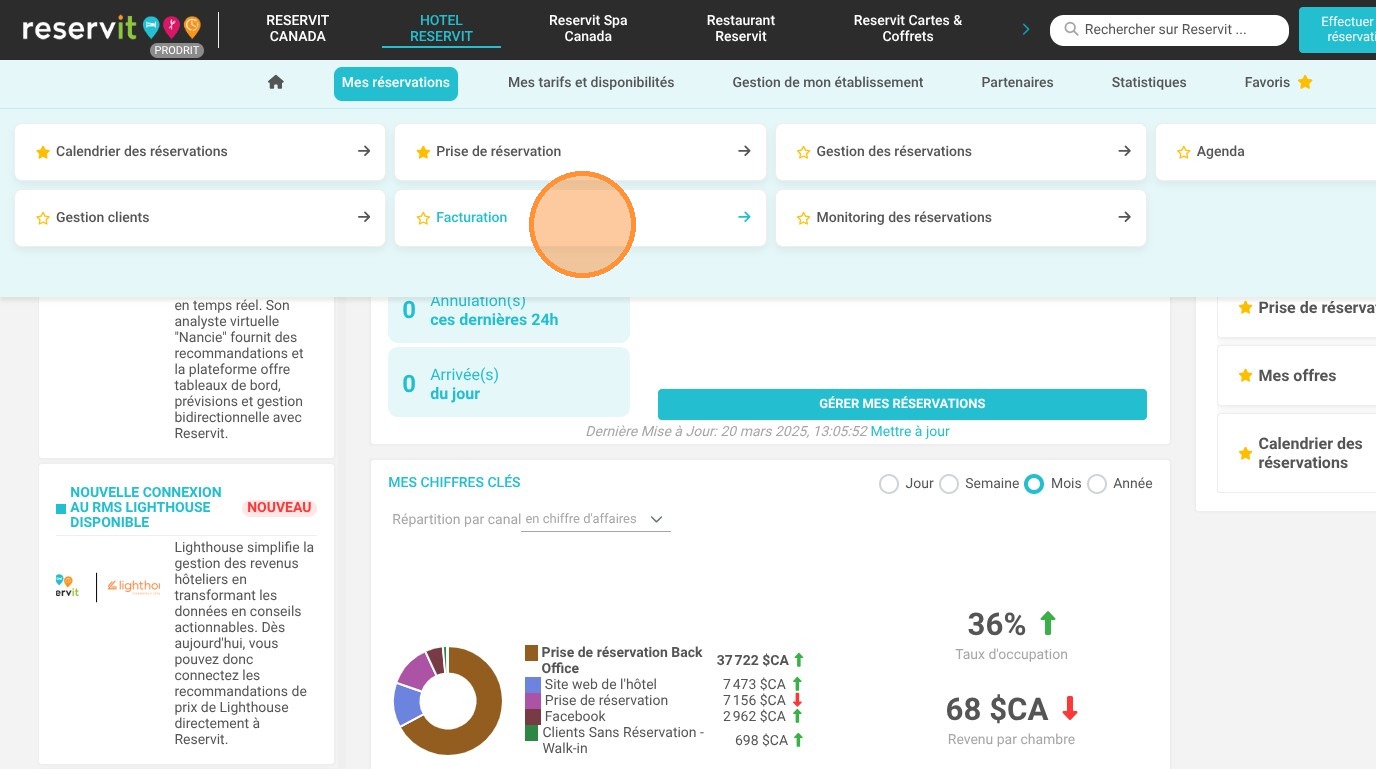Click the Reservit logo
This screenshot has width=1376, height=769.
pyautogui.click(x=111, y=28)
